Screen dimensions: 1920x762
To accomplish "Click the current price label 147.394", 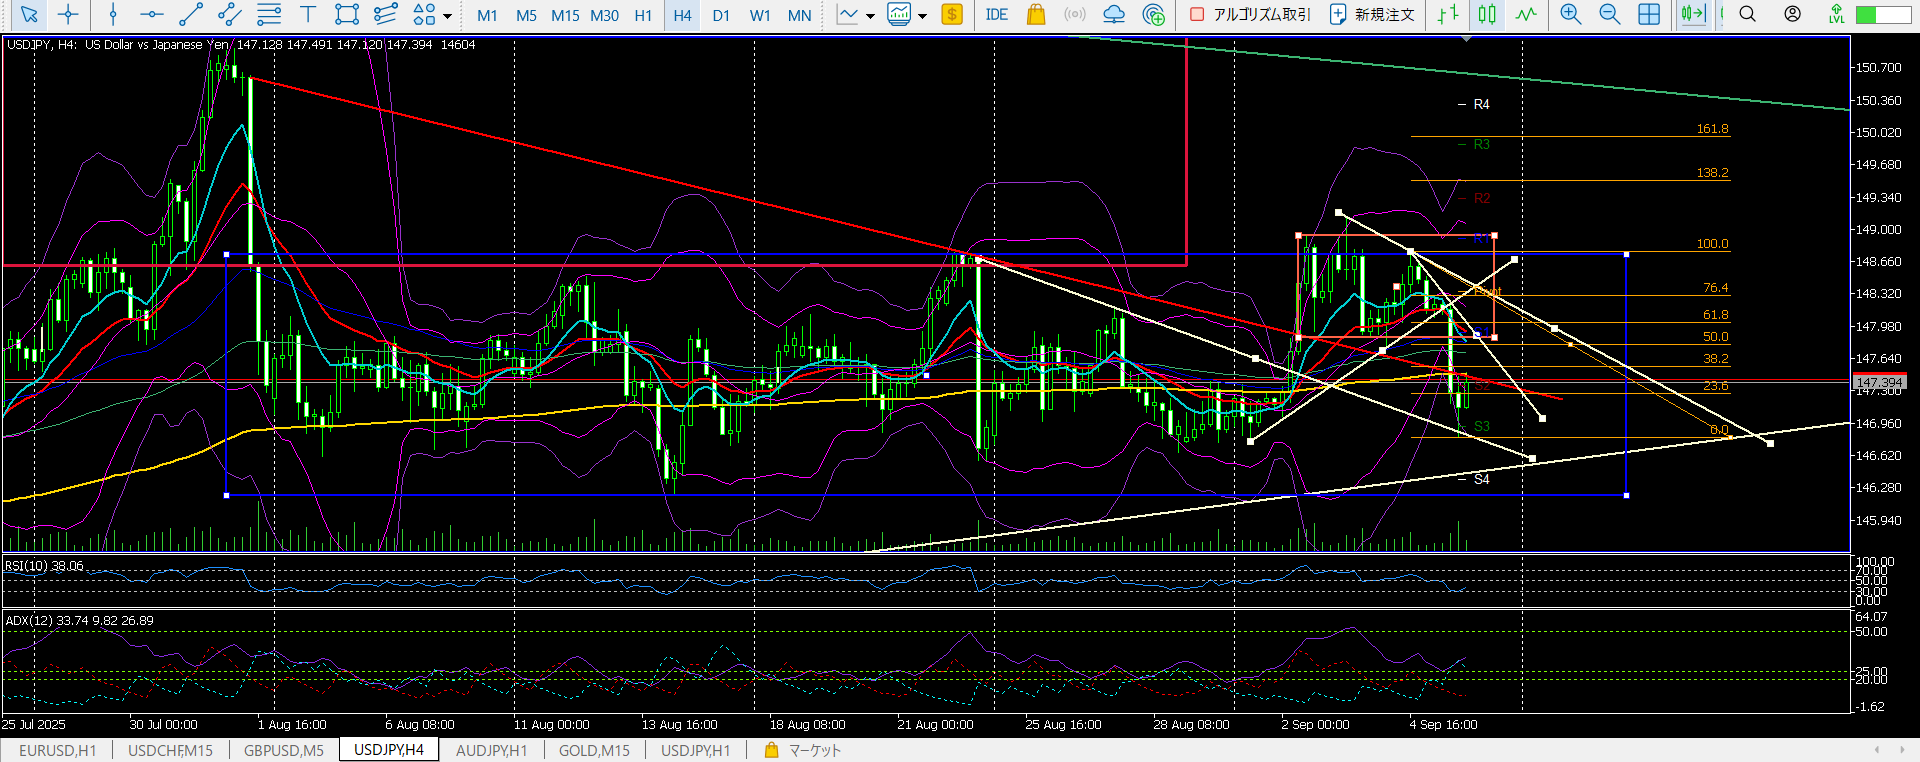I will pyautogui.click(x=1879, y=383).
